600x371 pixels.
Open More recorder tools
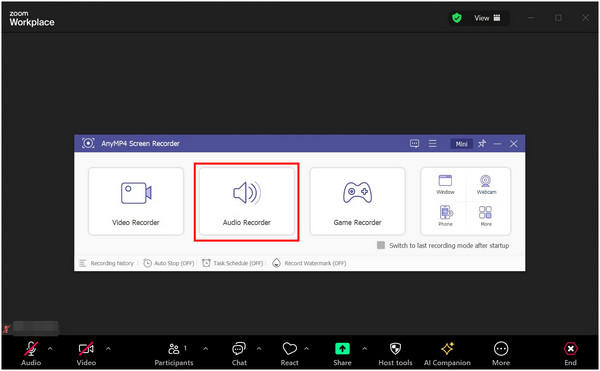point(486,216)
